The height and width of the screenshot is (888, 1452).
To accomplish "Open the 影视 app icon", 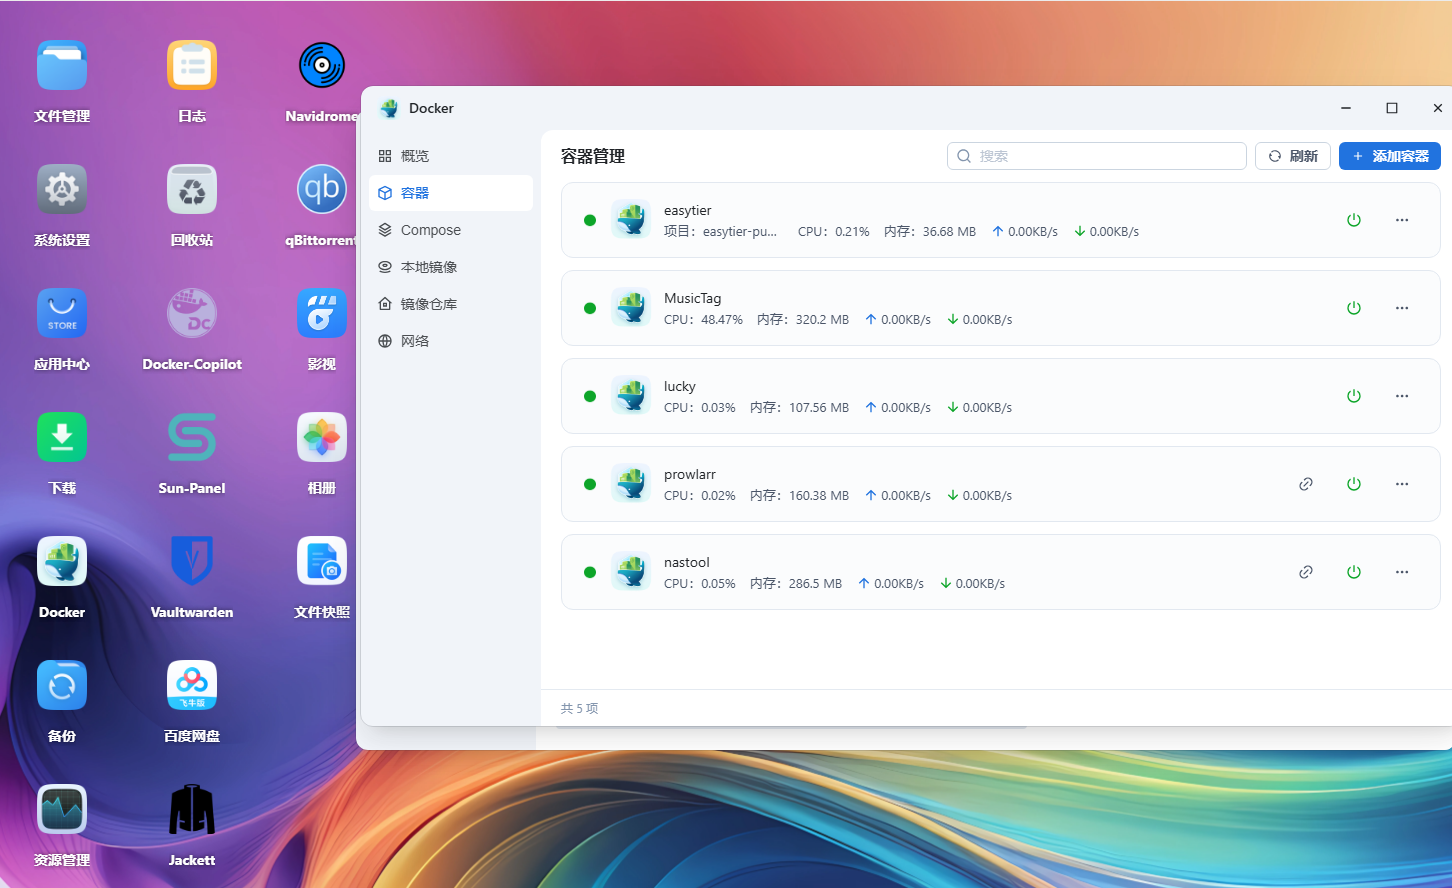I will (x=322, y=314).
